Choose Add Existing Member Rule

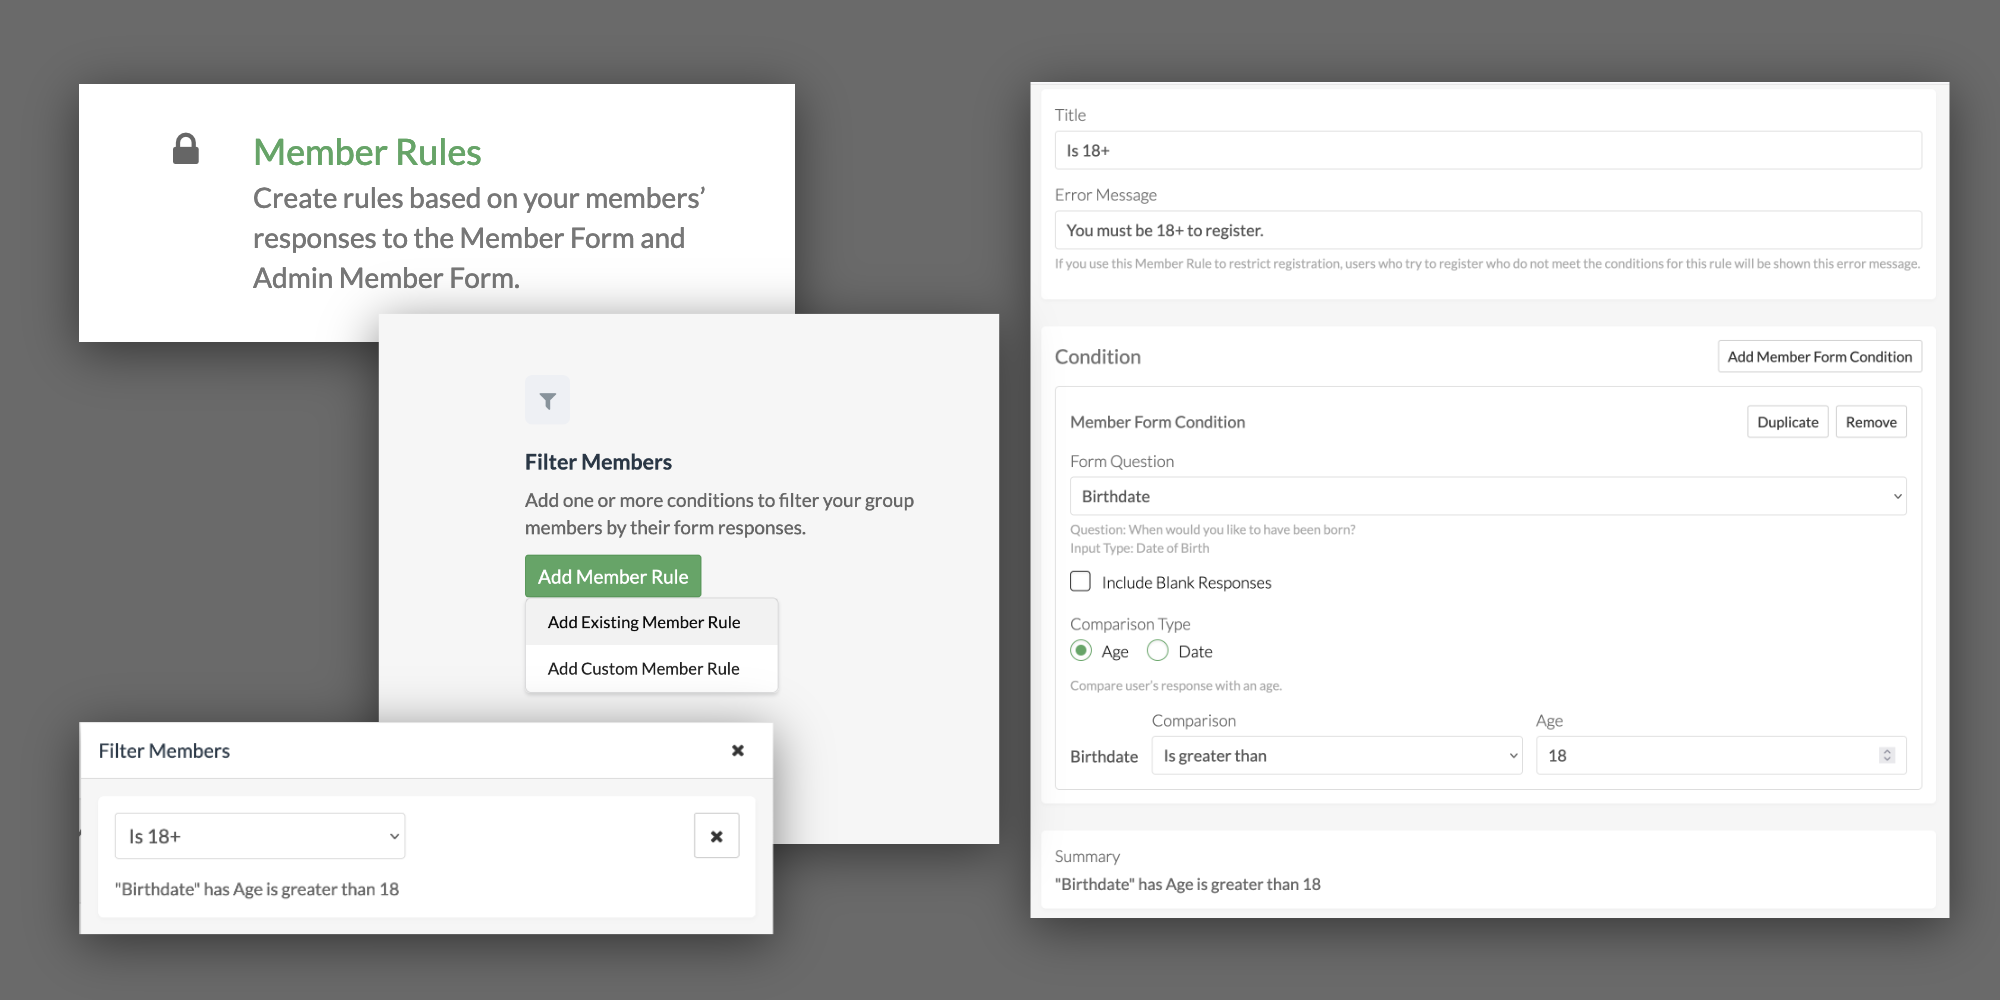644,622
